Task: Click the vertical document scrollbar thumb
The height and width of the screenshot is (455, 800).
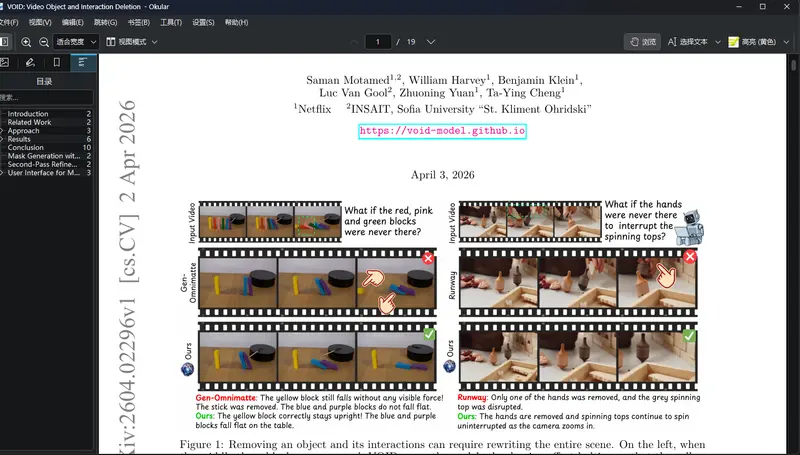Action: coord(793,65)
